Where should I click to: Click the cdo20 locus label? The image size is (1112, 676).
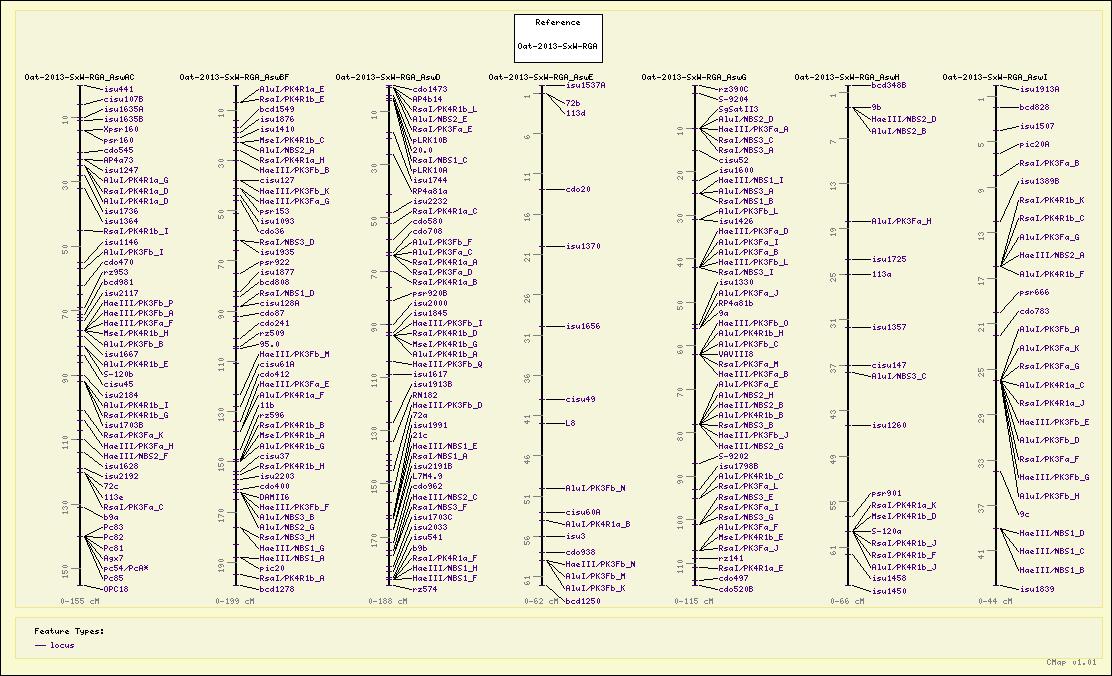pos(578,189)
